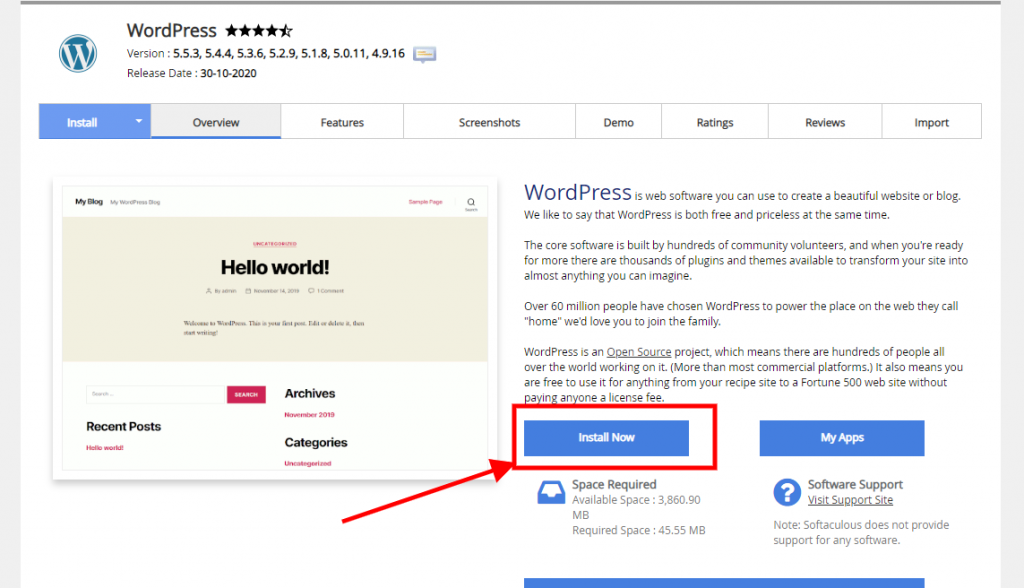The height and width of the screenshot is (588, 1024).
Task: Click the Release Date 30-10-2020 text
Action: point(192,73)
